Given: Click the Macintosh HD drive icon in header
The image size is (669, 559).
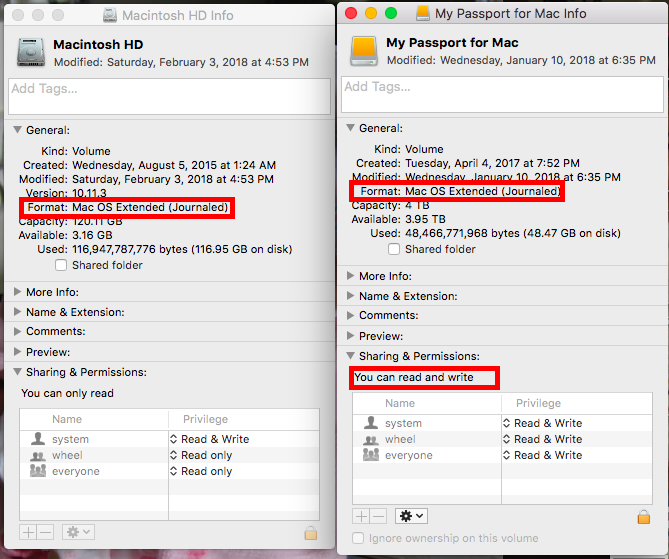Looking at the screenshot, I should (31, 52).
